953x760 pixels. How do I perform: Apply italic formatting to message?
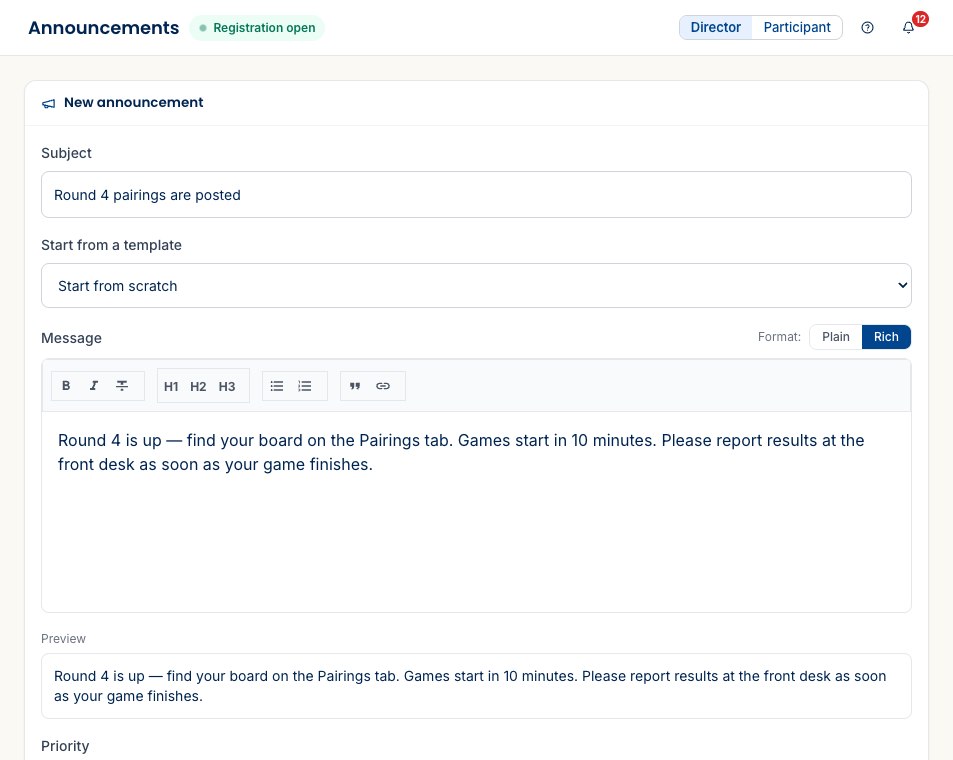click(x=94, y=386)
